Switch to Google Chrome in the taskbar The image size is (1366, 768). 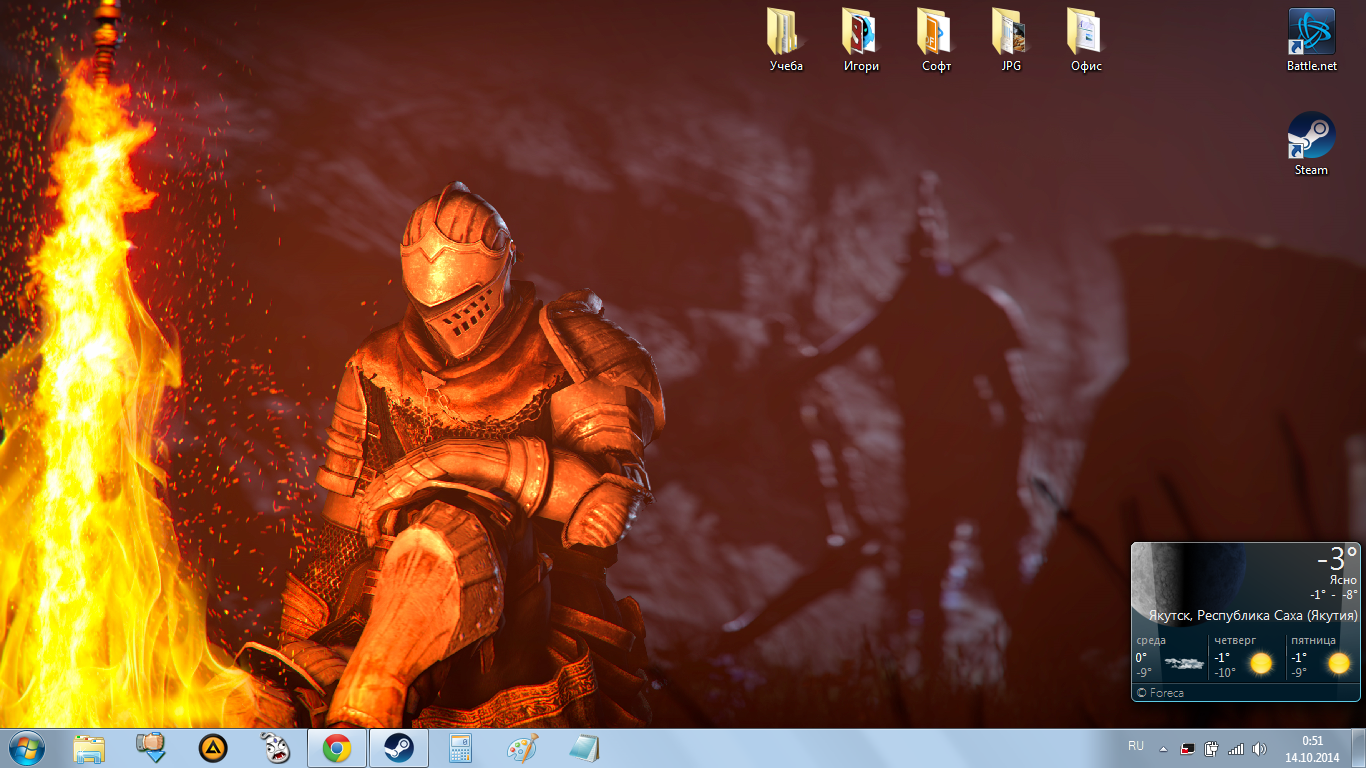[x=337, y=748]
